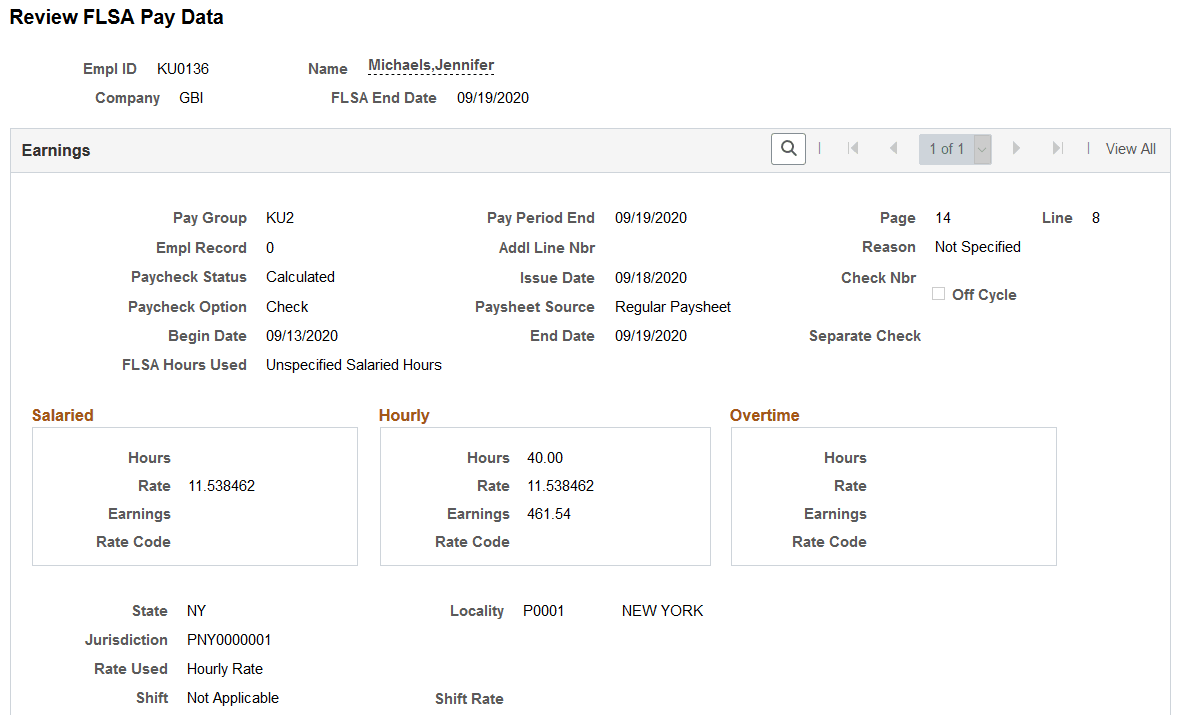Viewport: 1178px width, 715px height.
Task: Select the Paycheck Status value Calculated
Action: [x=298, y=276]
